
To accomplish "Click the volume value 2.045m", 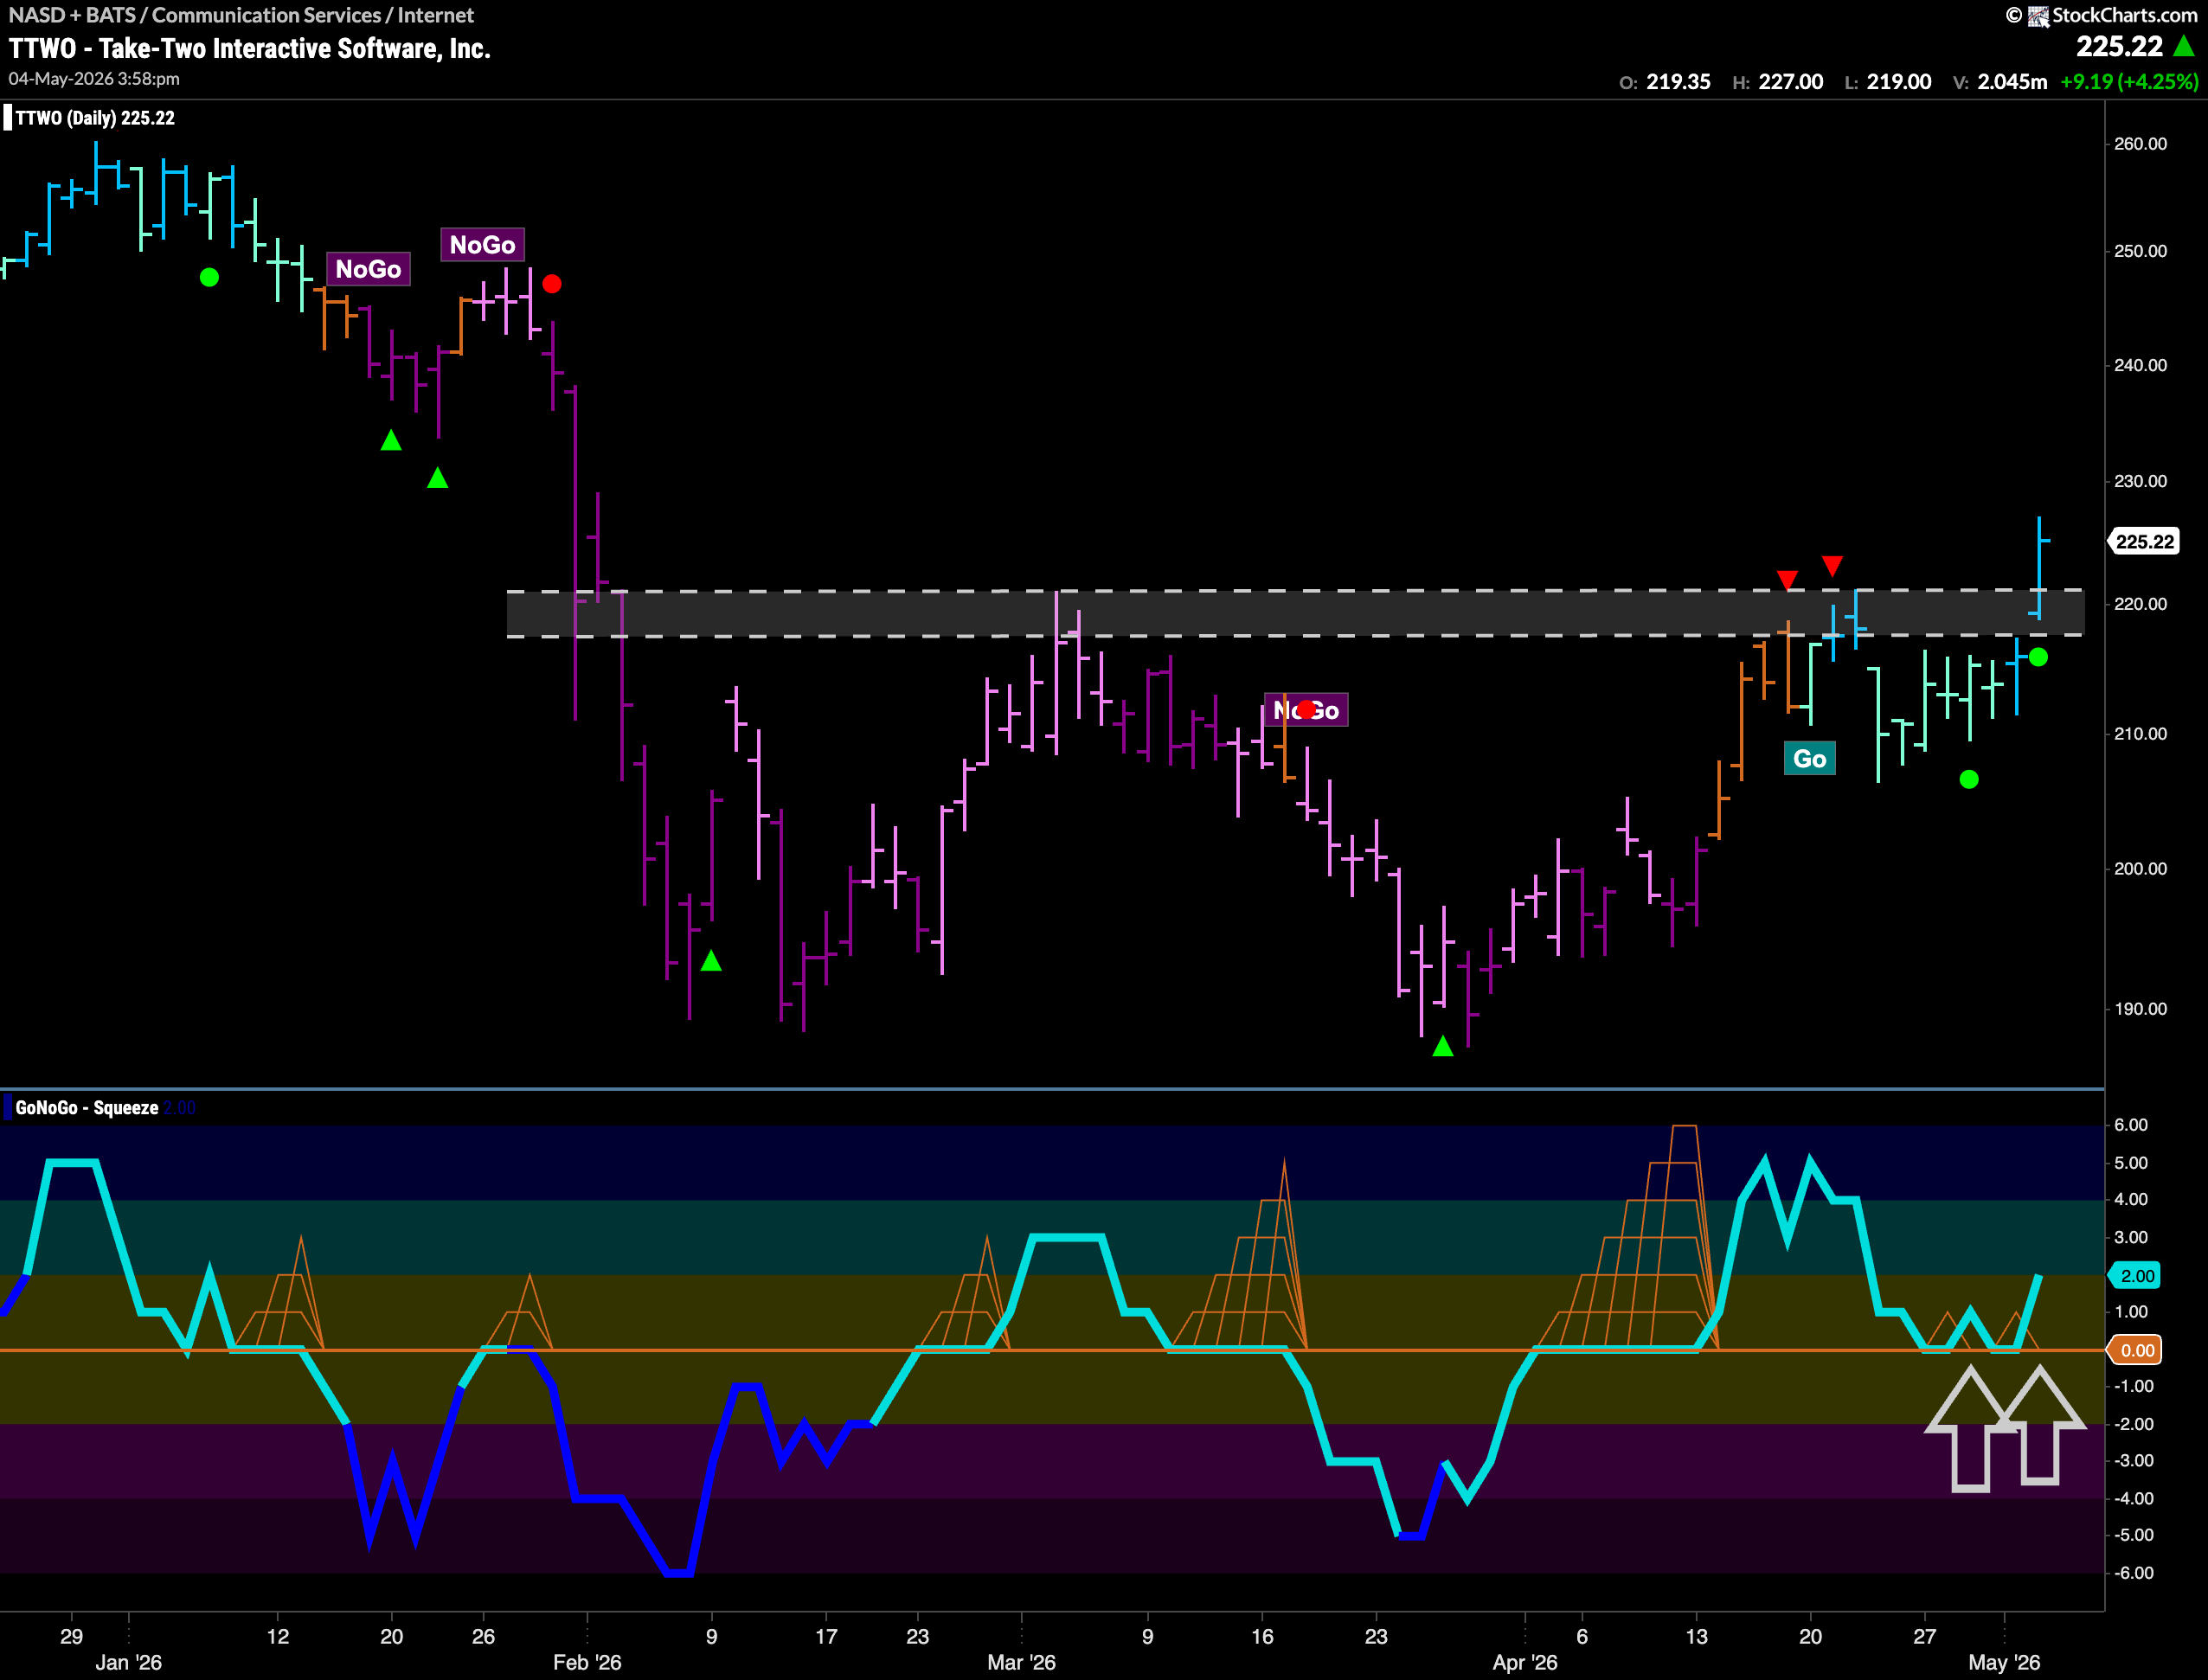I will click(x=2012, y=82).
